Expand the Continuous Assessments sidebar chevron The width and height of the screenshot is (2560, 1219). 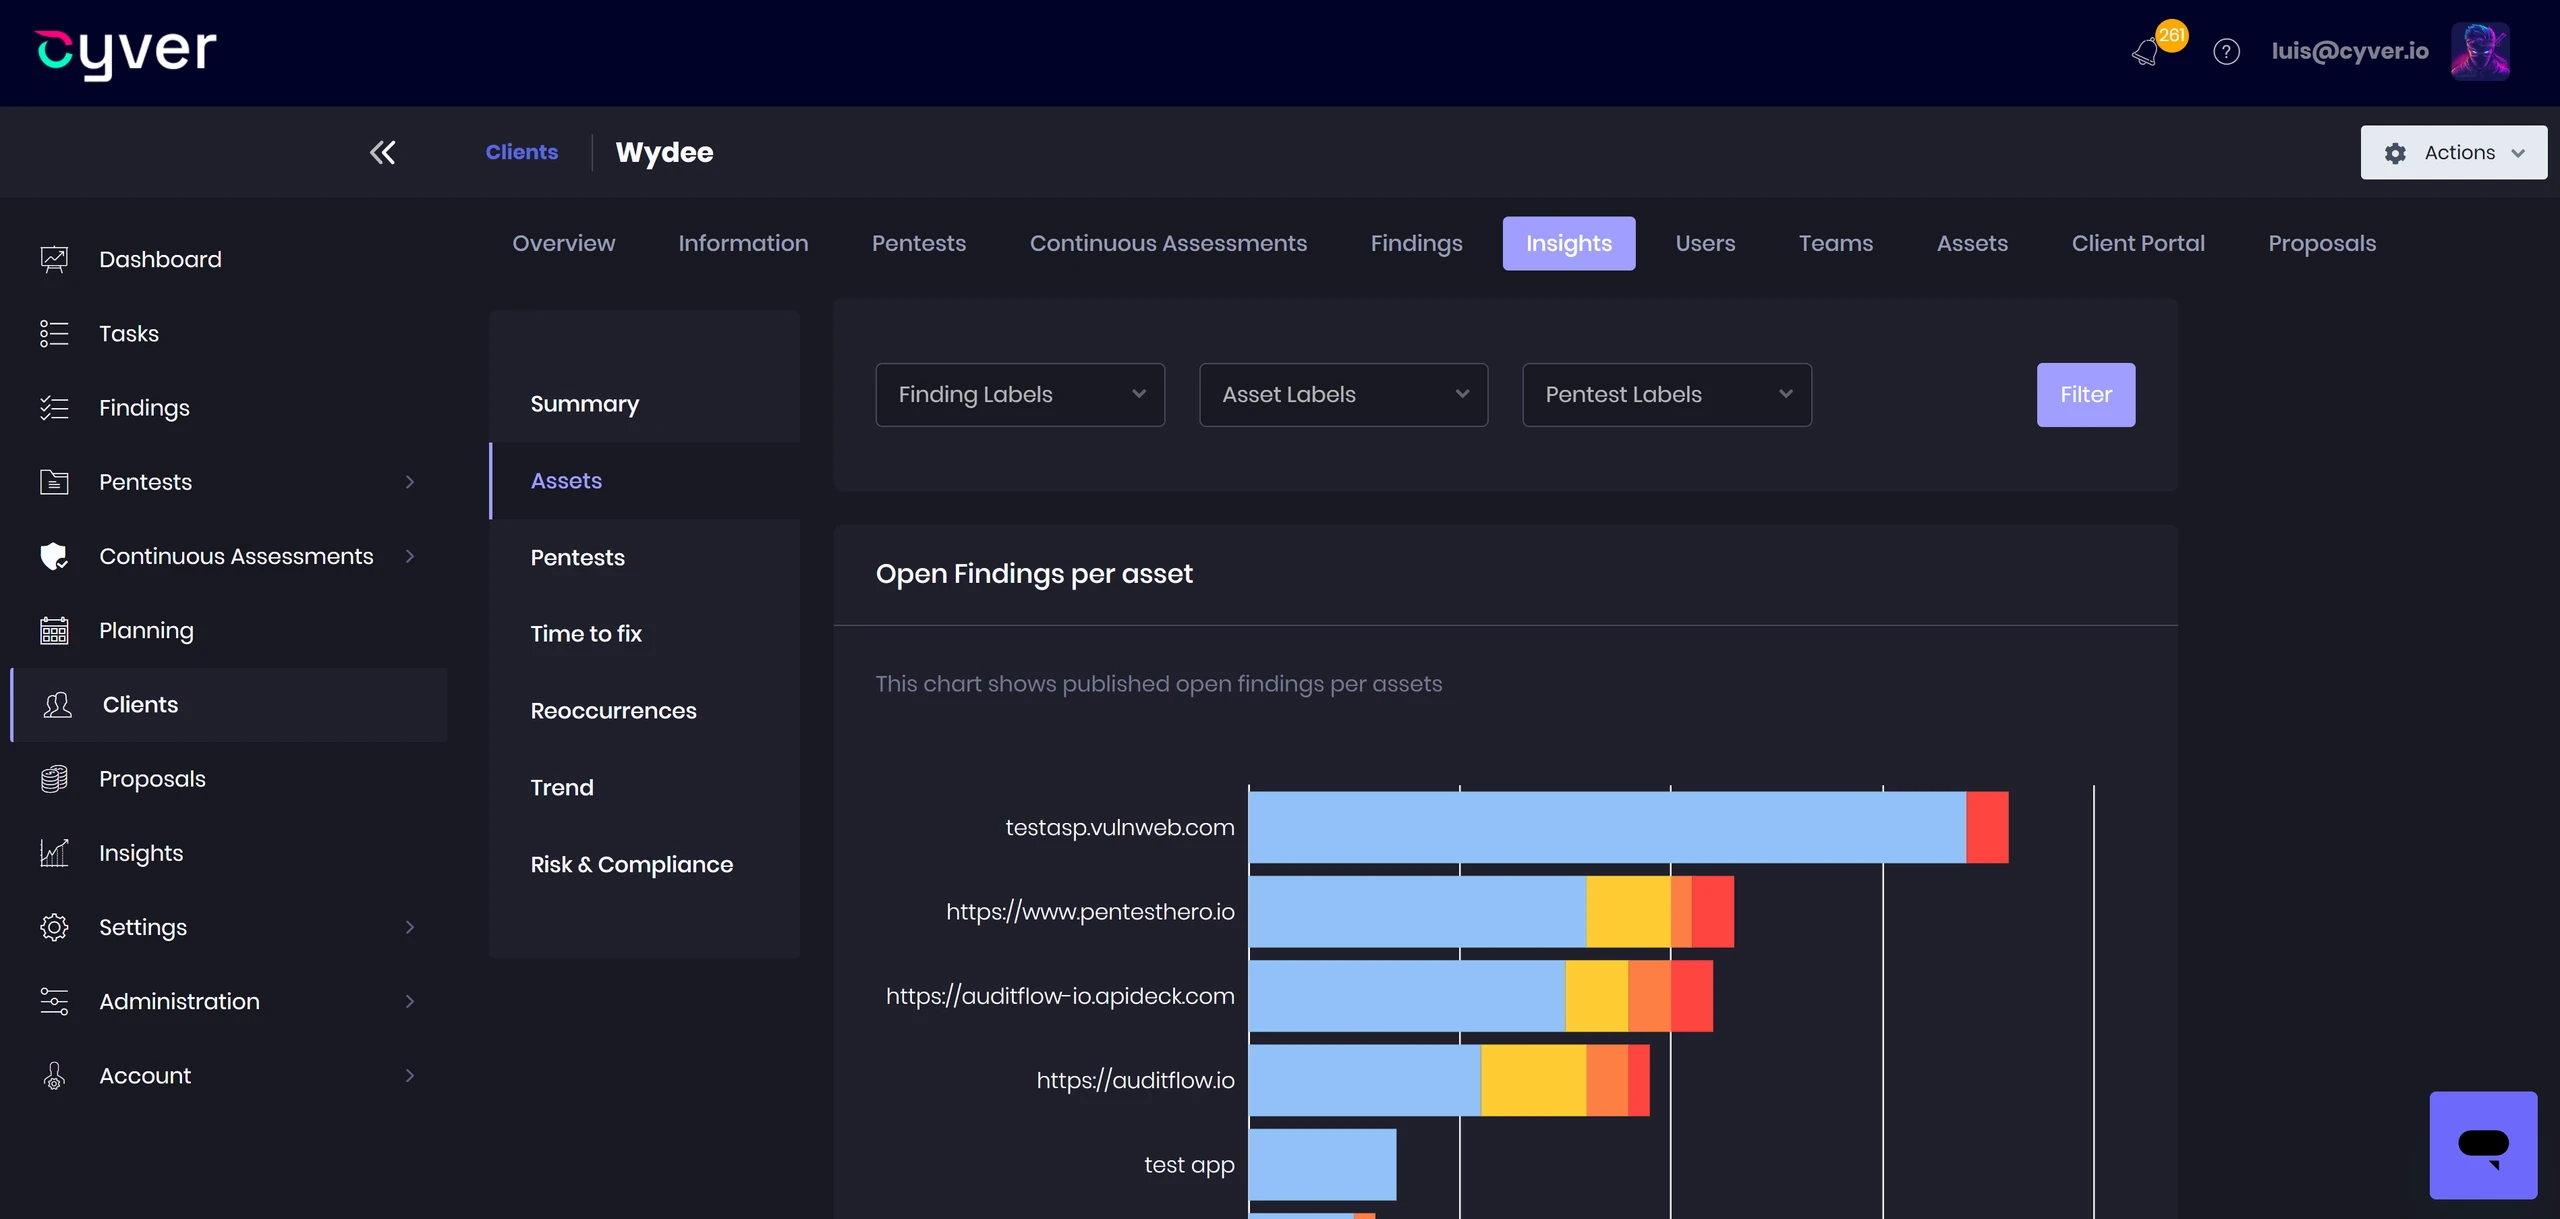(x=410, y=556)
